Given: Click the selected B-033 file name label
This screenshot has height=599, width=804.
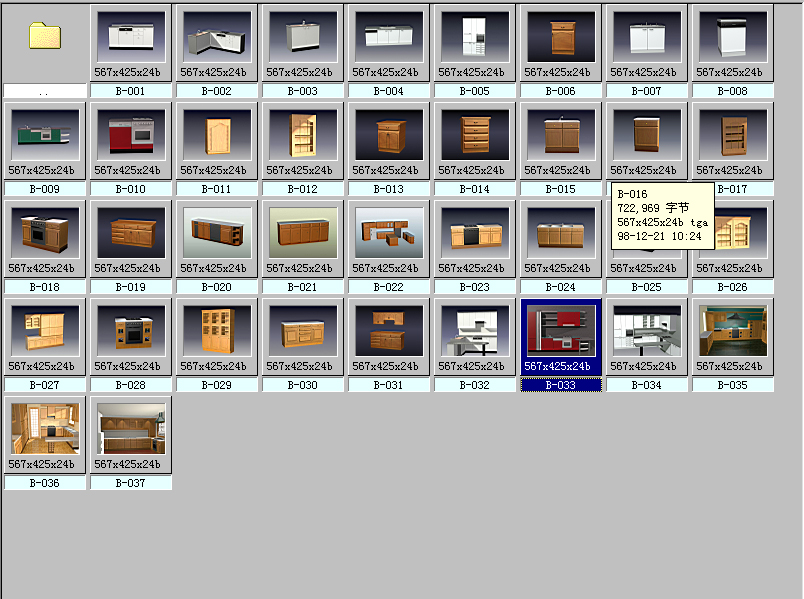Looking at the screenshot, I should 561,385.
